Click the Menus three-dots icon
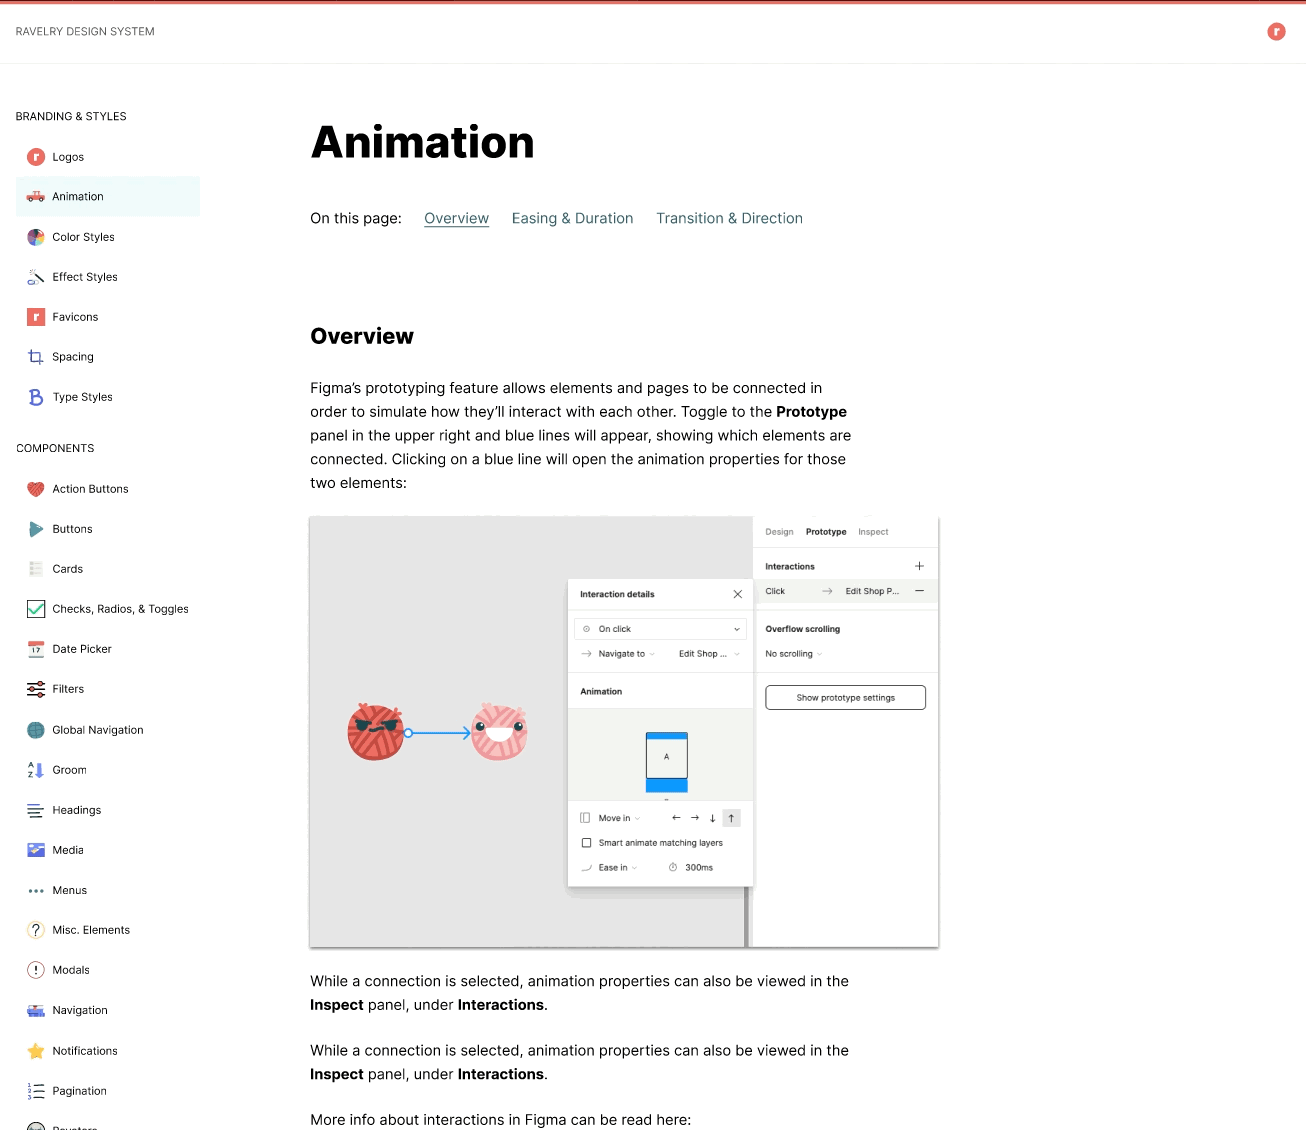 coord(36,890)
